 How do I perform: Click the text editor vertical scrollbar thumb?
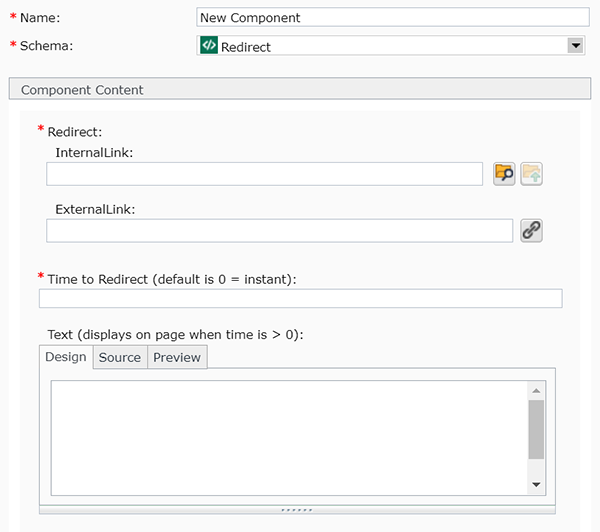(x=537, y=430)
